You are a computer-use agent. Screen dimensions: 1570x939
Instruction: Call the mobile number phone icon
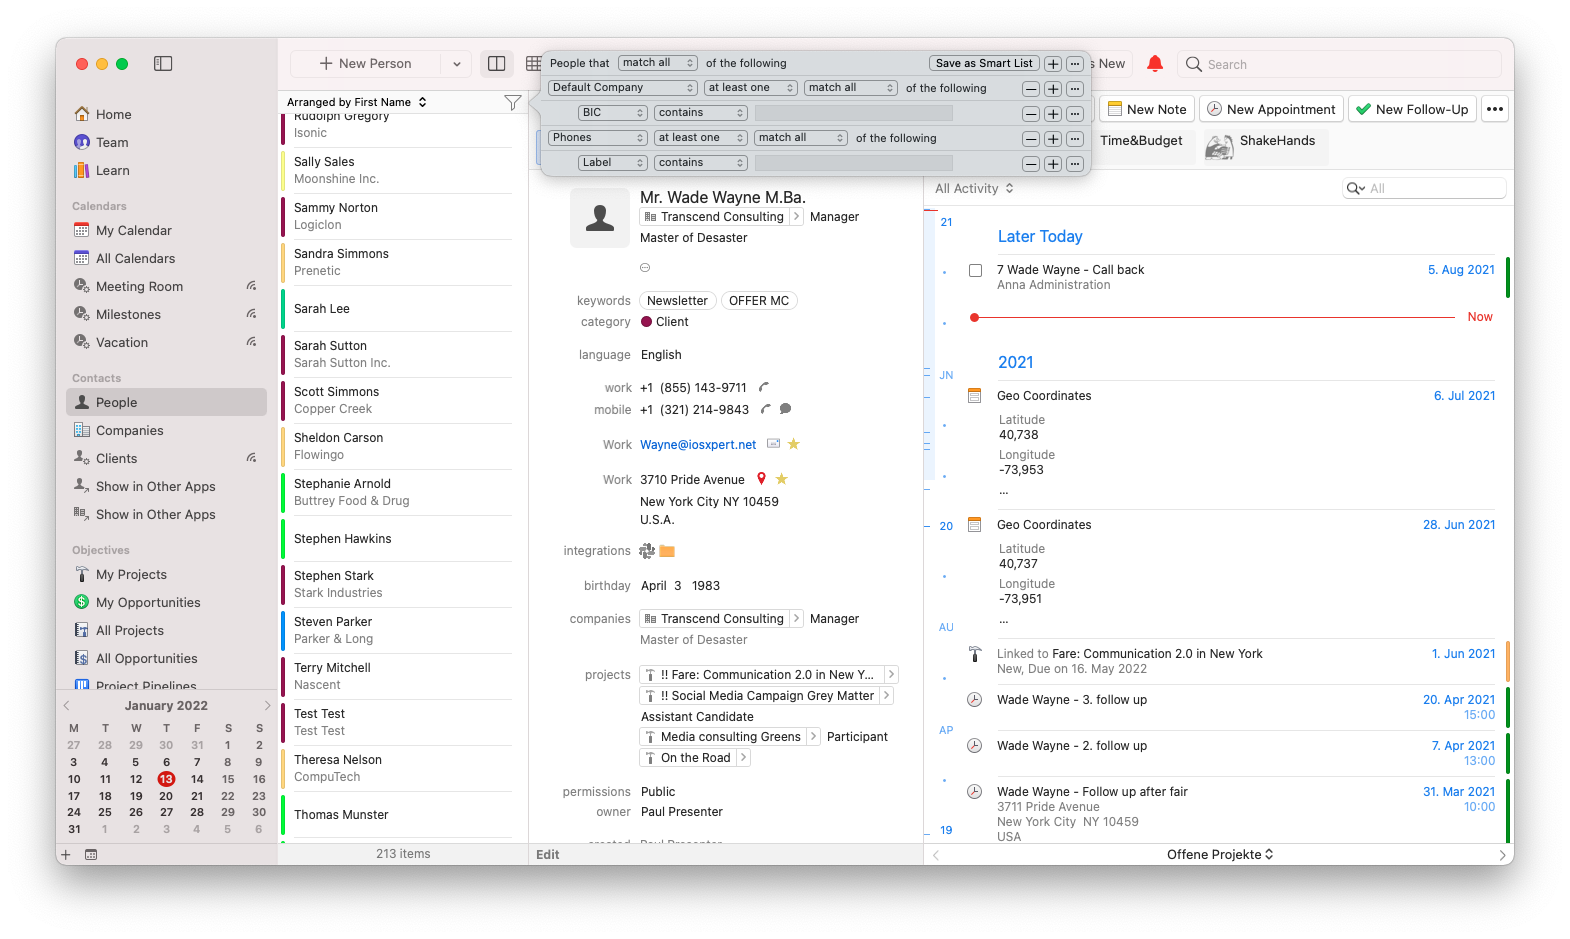click(766, 409)
